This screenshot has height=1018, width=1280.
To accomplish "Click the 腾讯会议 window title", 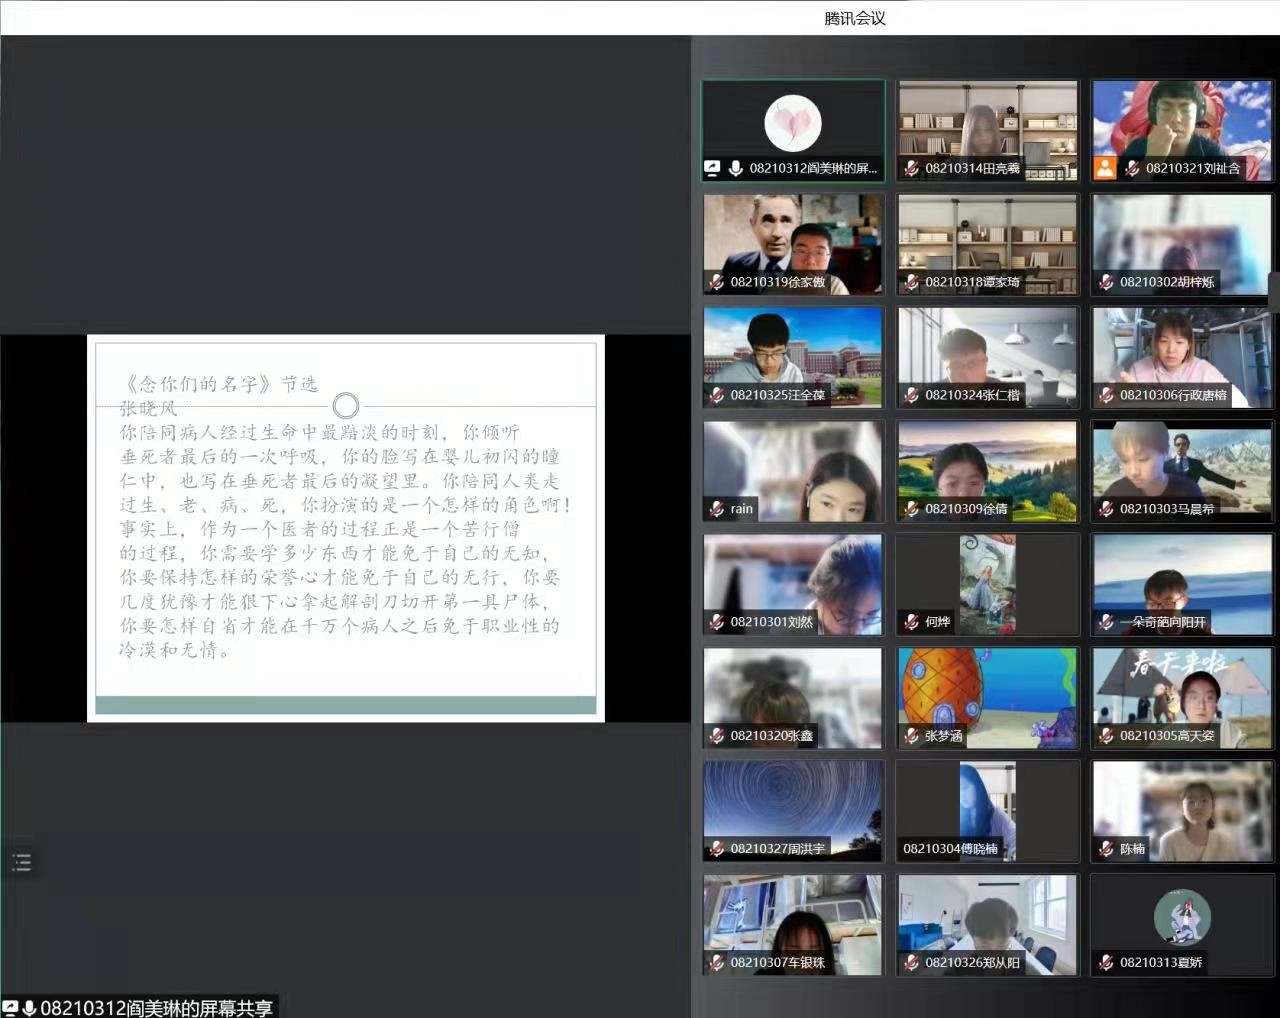I will [x=855, y=18].
